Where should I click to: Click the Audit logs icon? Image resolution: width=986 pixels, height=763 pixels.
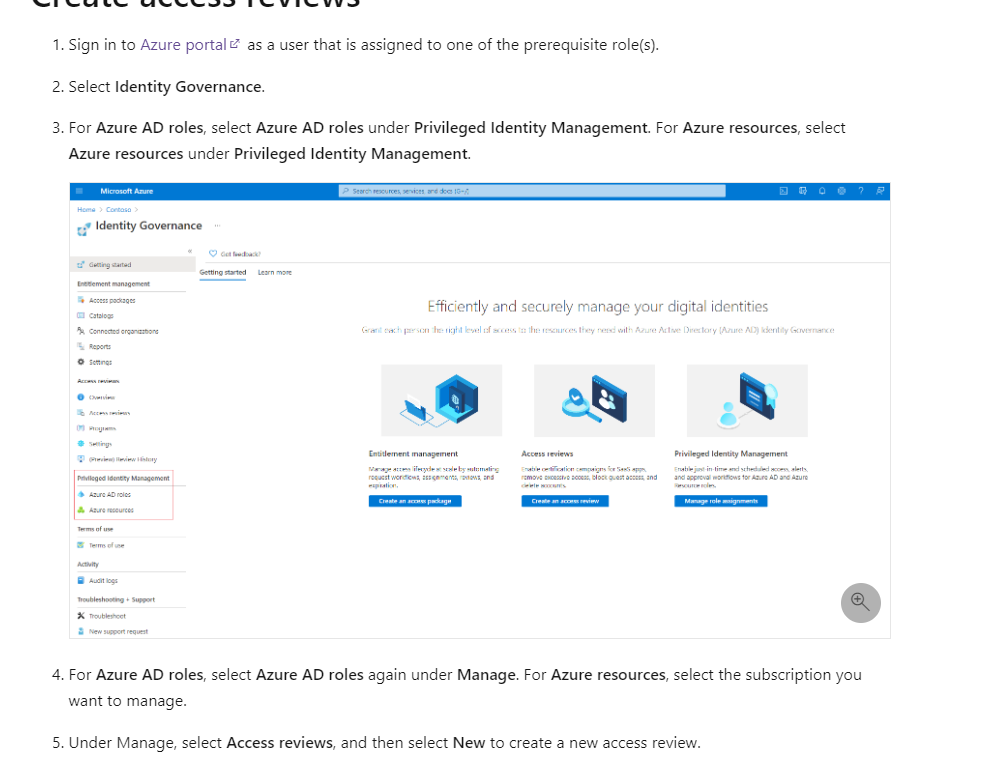[80, 581]
